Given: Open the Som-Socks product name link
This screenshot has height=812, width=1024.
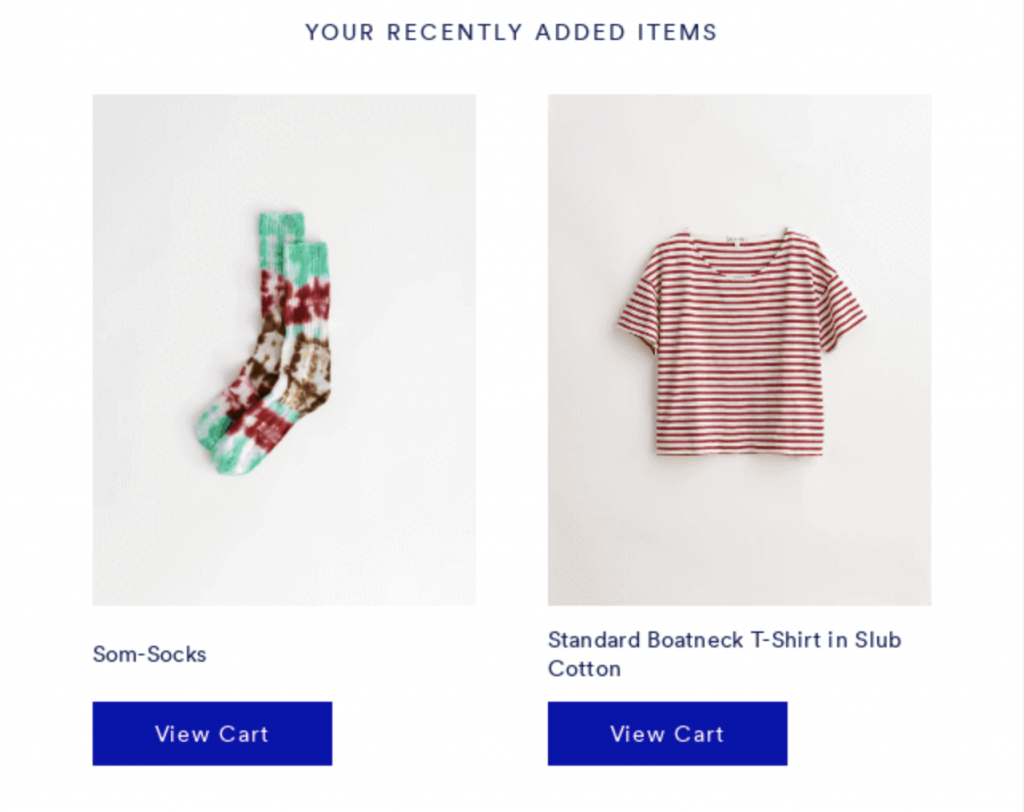Looking at the screenshot, I should [150, 654].
